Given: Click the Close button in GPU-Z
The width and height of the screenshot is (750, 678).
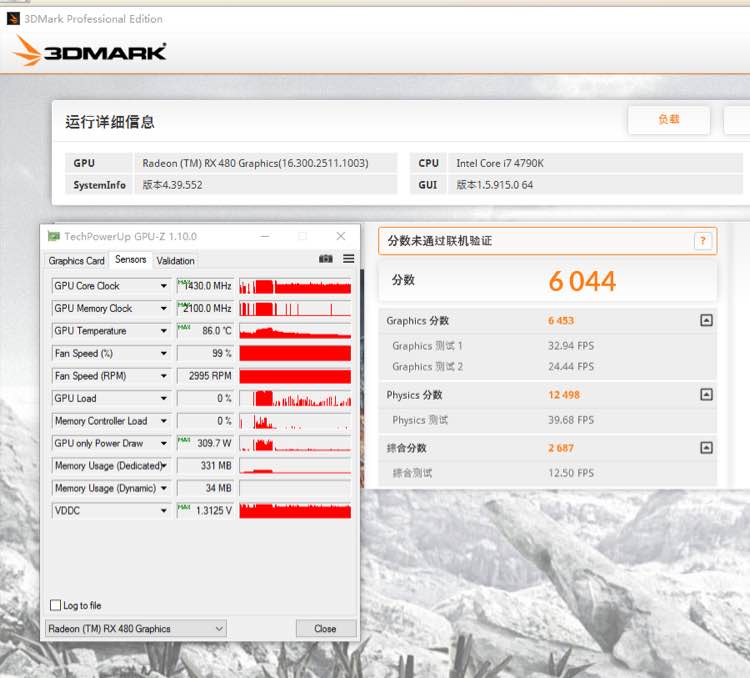Looking at the screenshot, I should coord(326,628).
